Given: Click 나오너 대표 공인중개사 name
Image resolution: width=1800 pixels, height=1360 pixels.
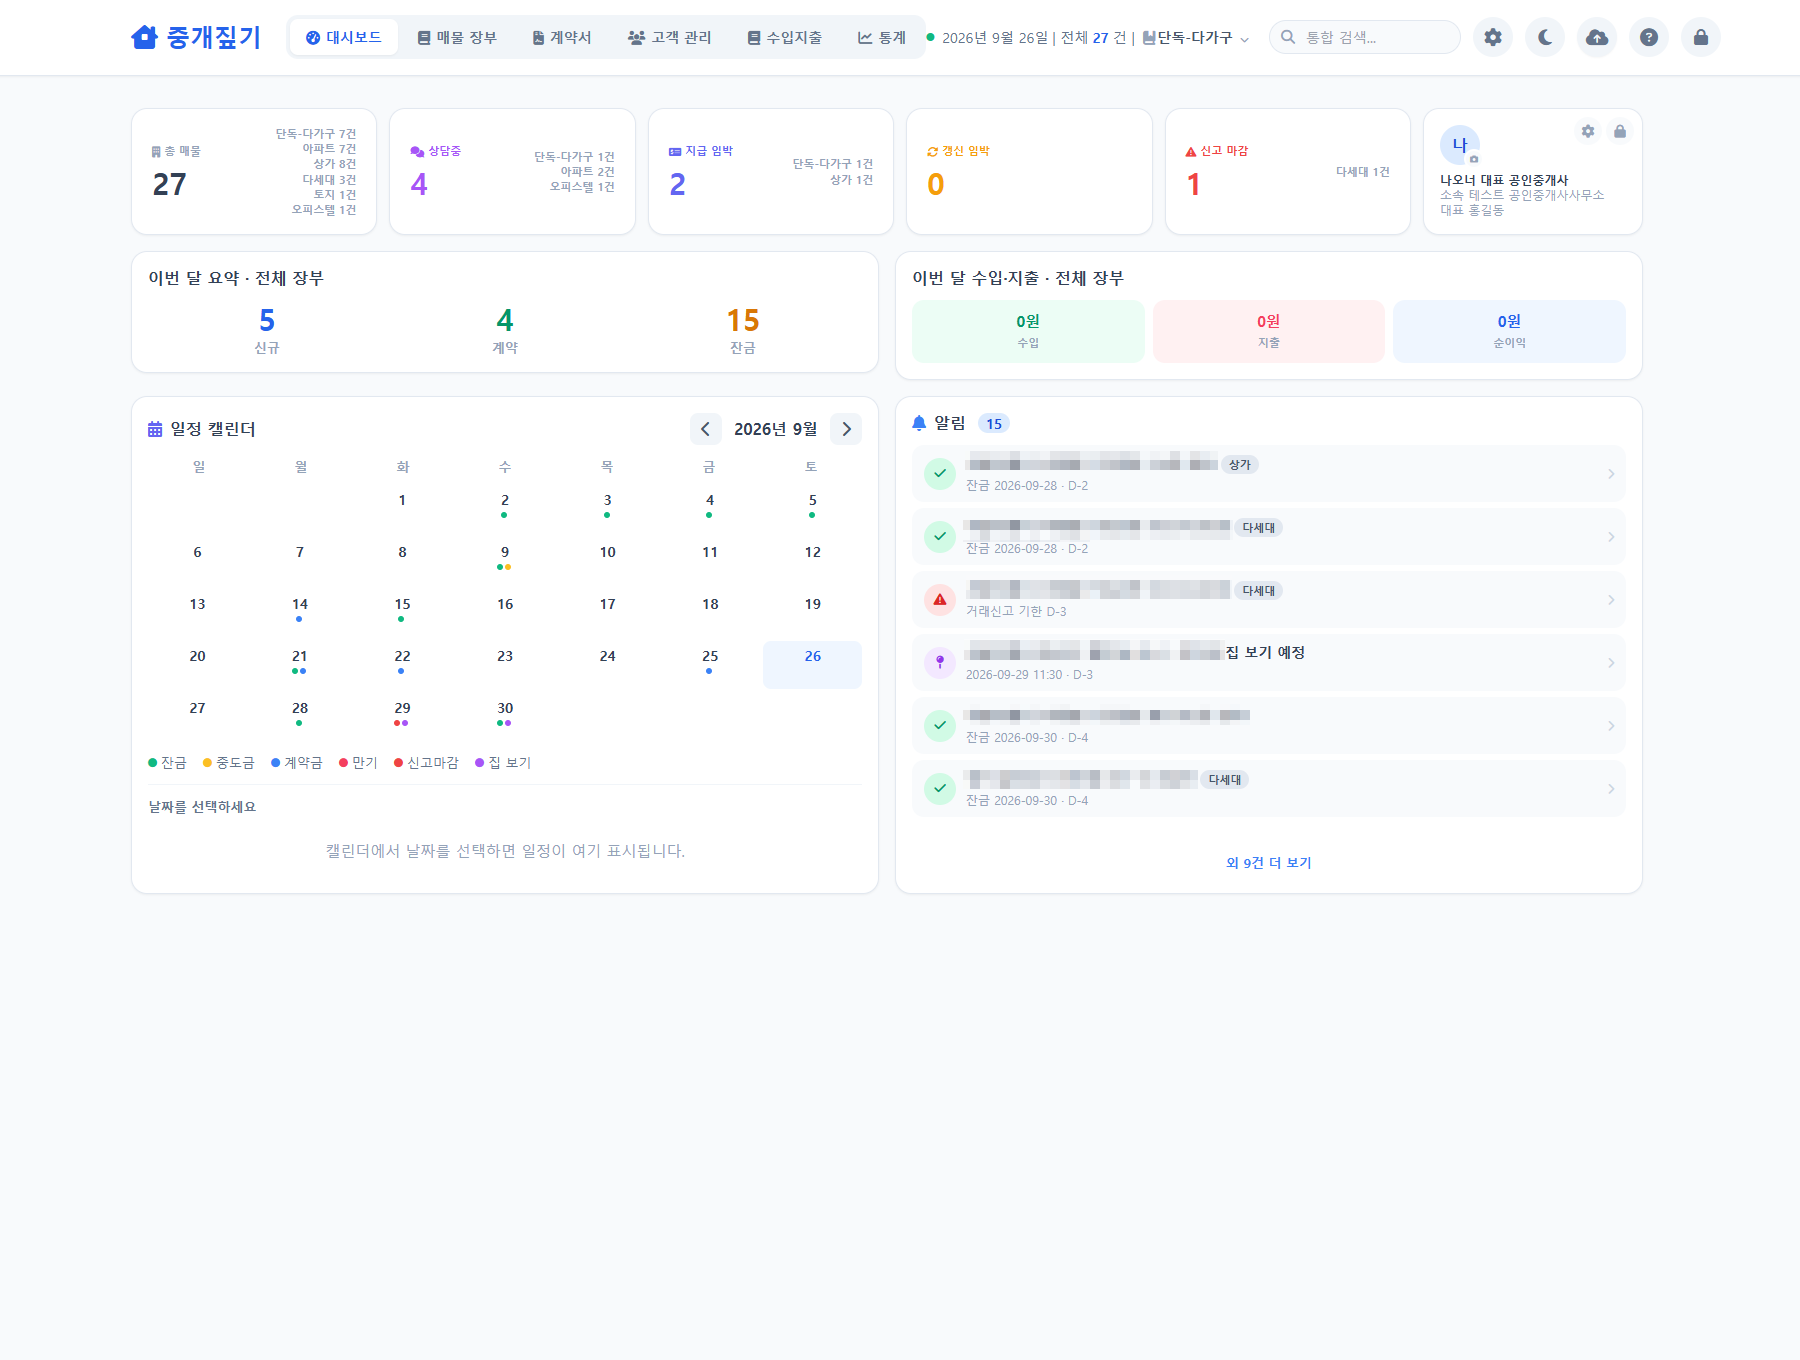Looking at the screenshot, I should [1504, 180].
